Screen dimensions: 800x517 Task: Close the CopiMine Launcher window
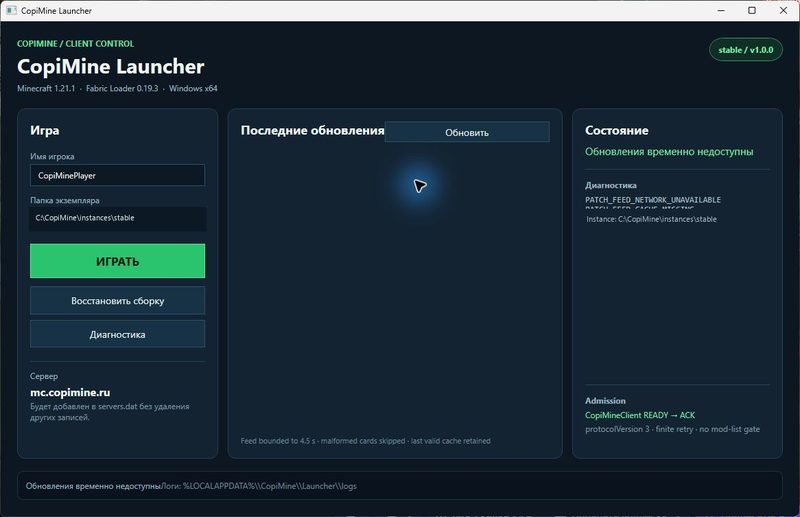(x=783, y=10)
